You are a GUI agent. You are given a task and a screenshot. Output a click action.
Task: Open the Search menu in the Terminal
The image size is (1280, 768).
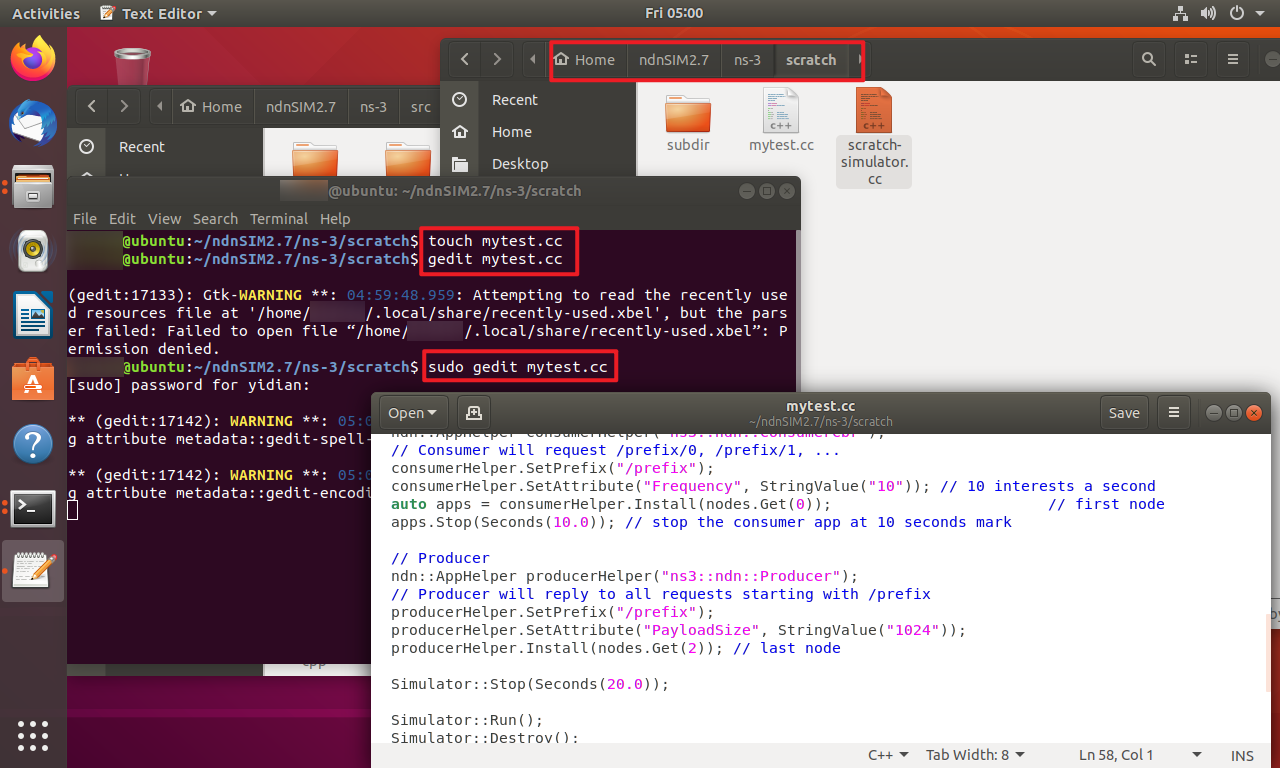point(215,218)
